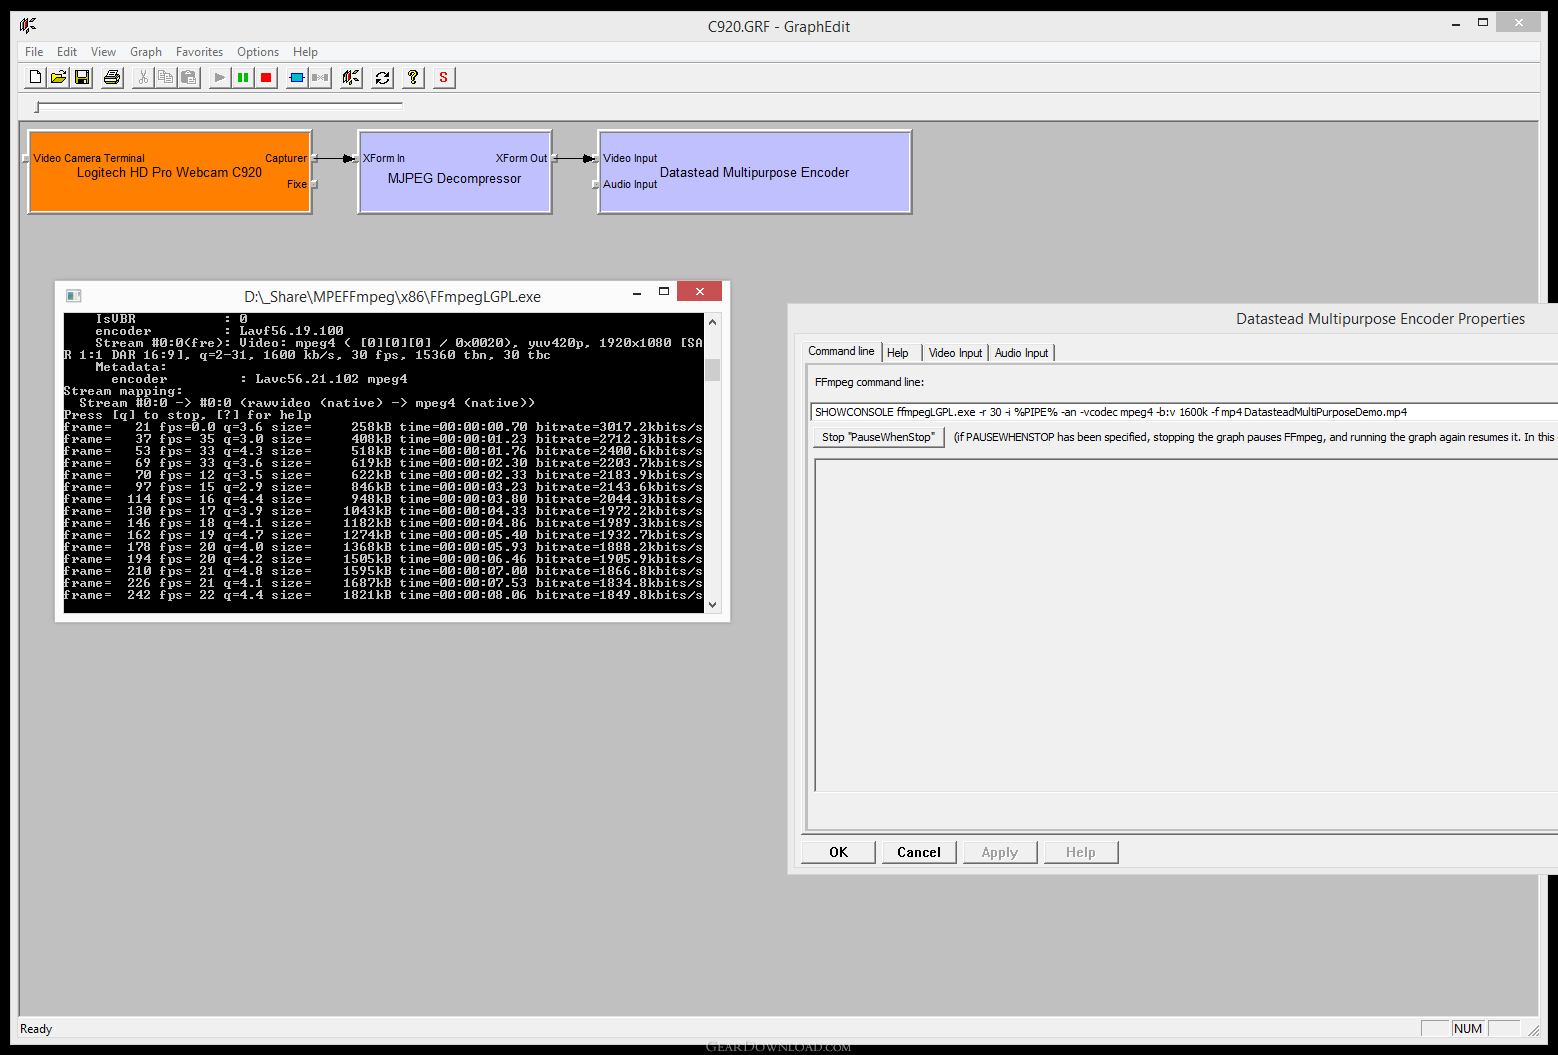The image size is (1558, 1055).
Task: Click the GraphEdit app icon in title bar
Action: pos(28,26)
